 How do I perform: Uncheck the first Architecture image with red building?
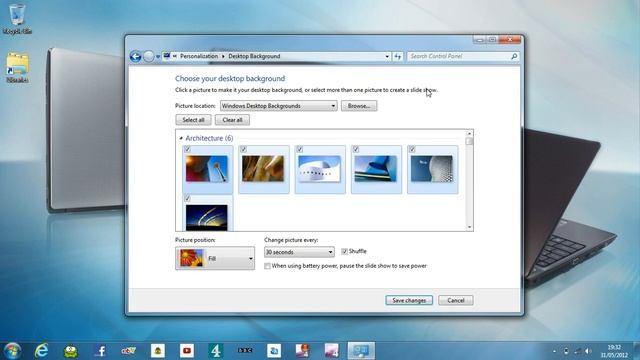pos(187,149)
